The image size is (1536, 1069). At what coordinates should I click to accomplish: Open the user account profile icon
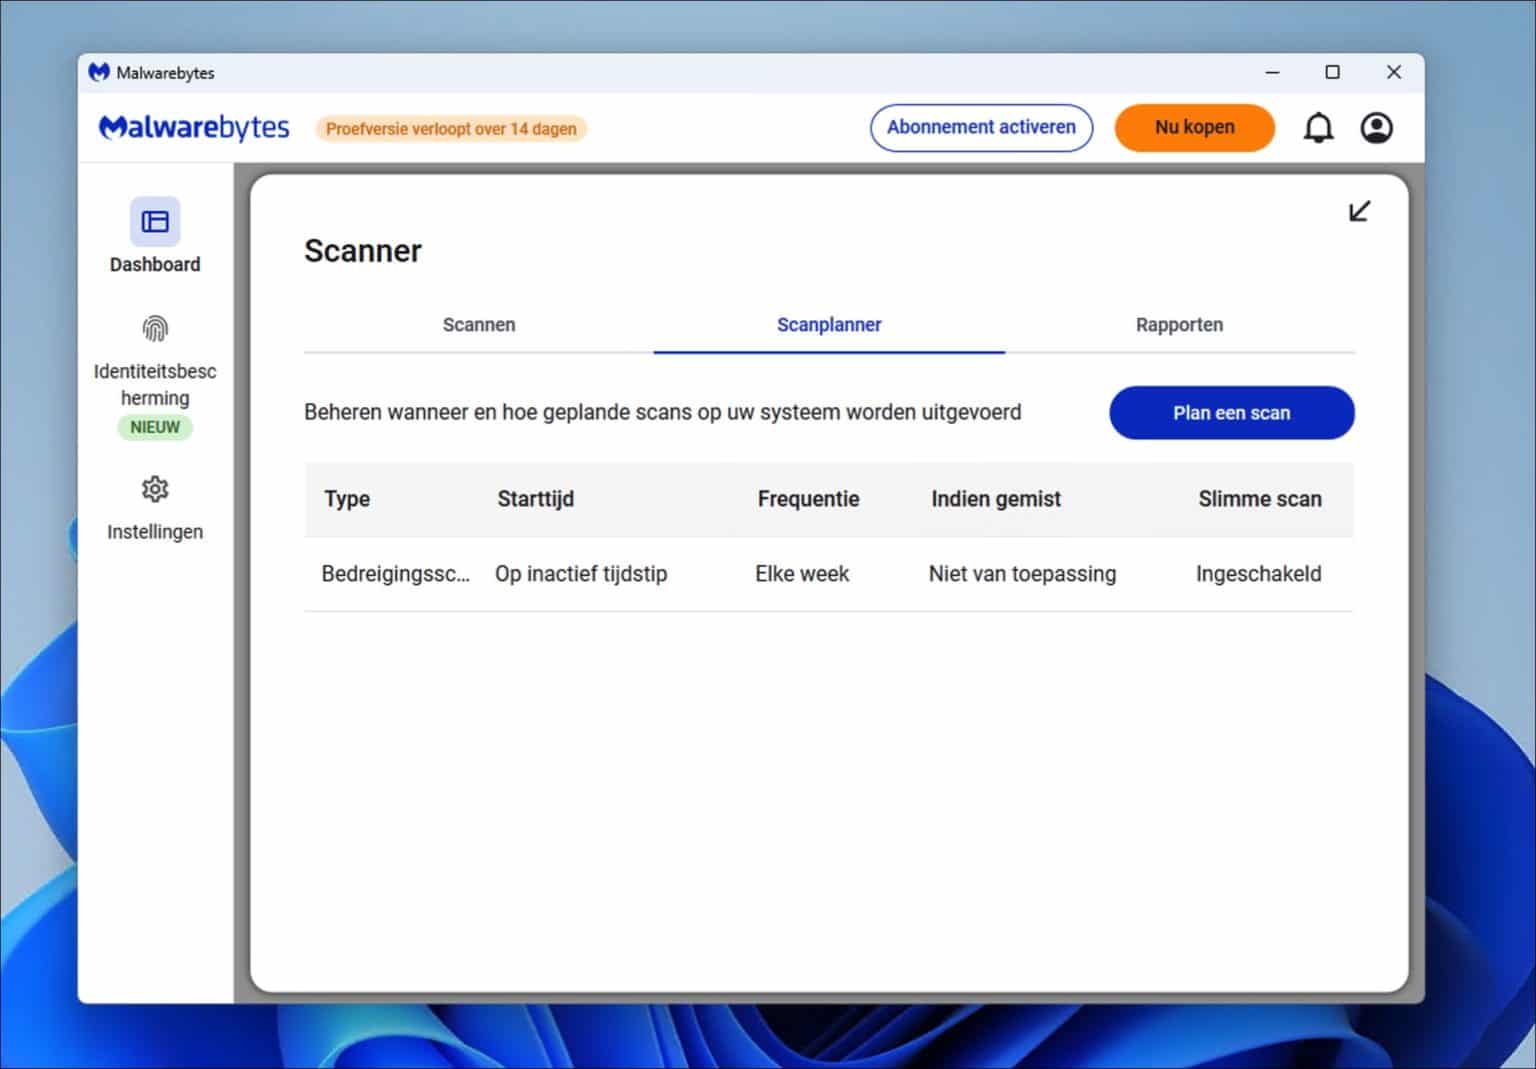pos(1376,128)
